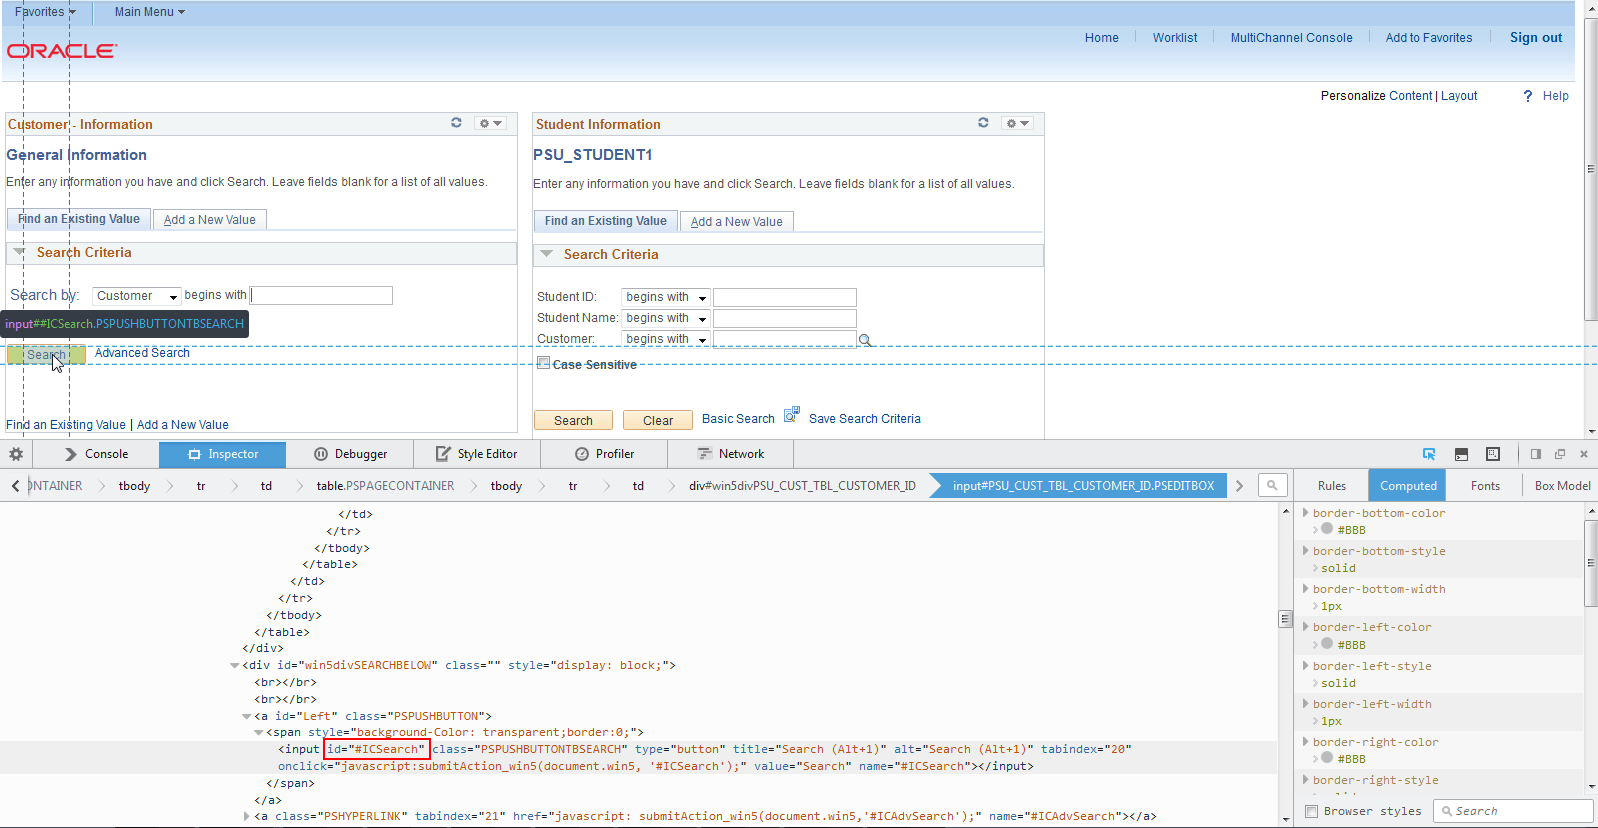Switch to Rules sidebar tab

(x=1331, y=485)
